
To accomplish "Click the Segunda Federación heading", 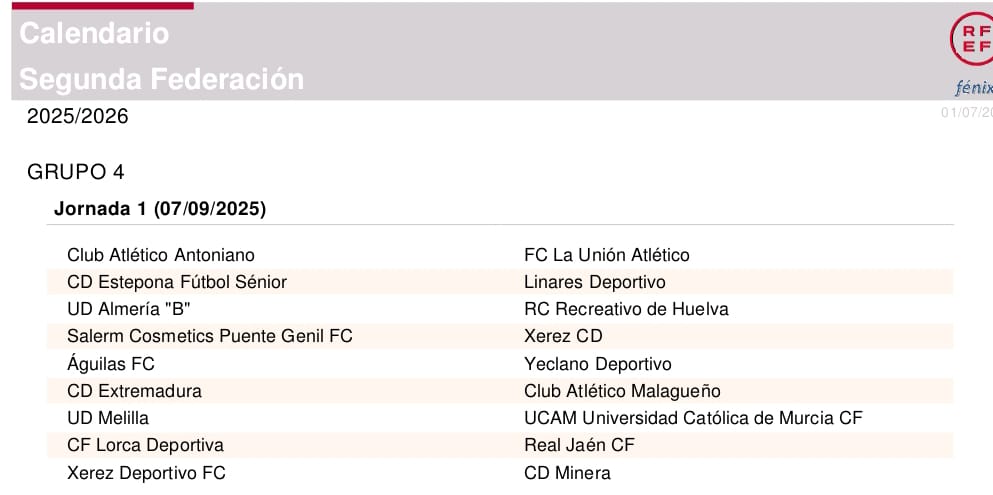I will click(x=161, y=79).
